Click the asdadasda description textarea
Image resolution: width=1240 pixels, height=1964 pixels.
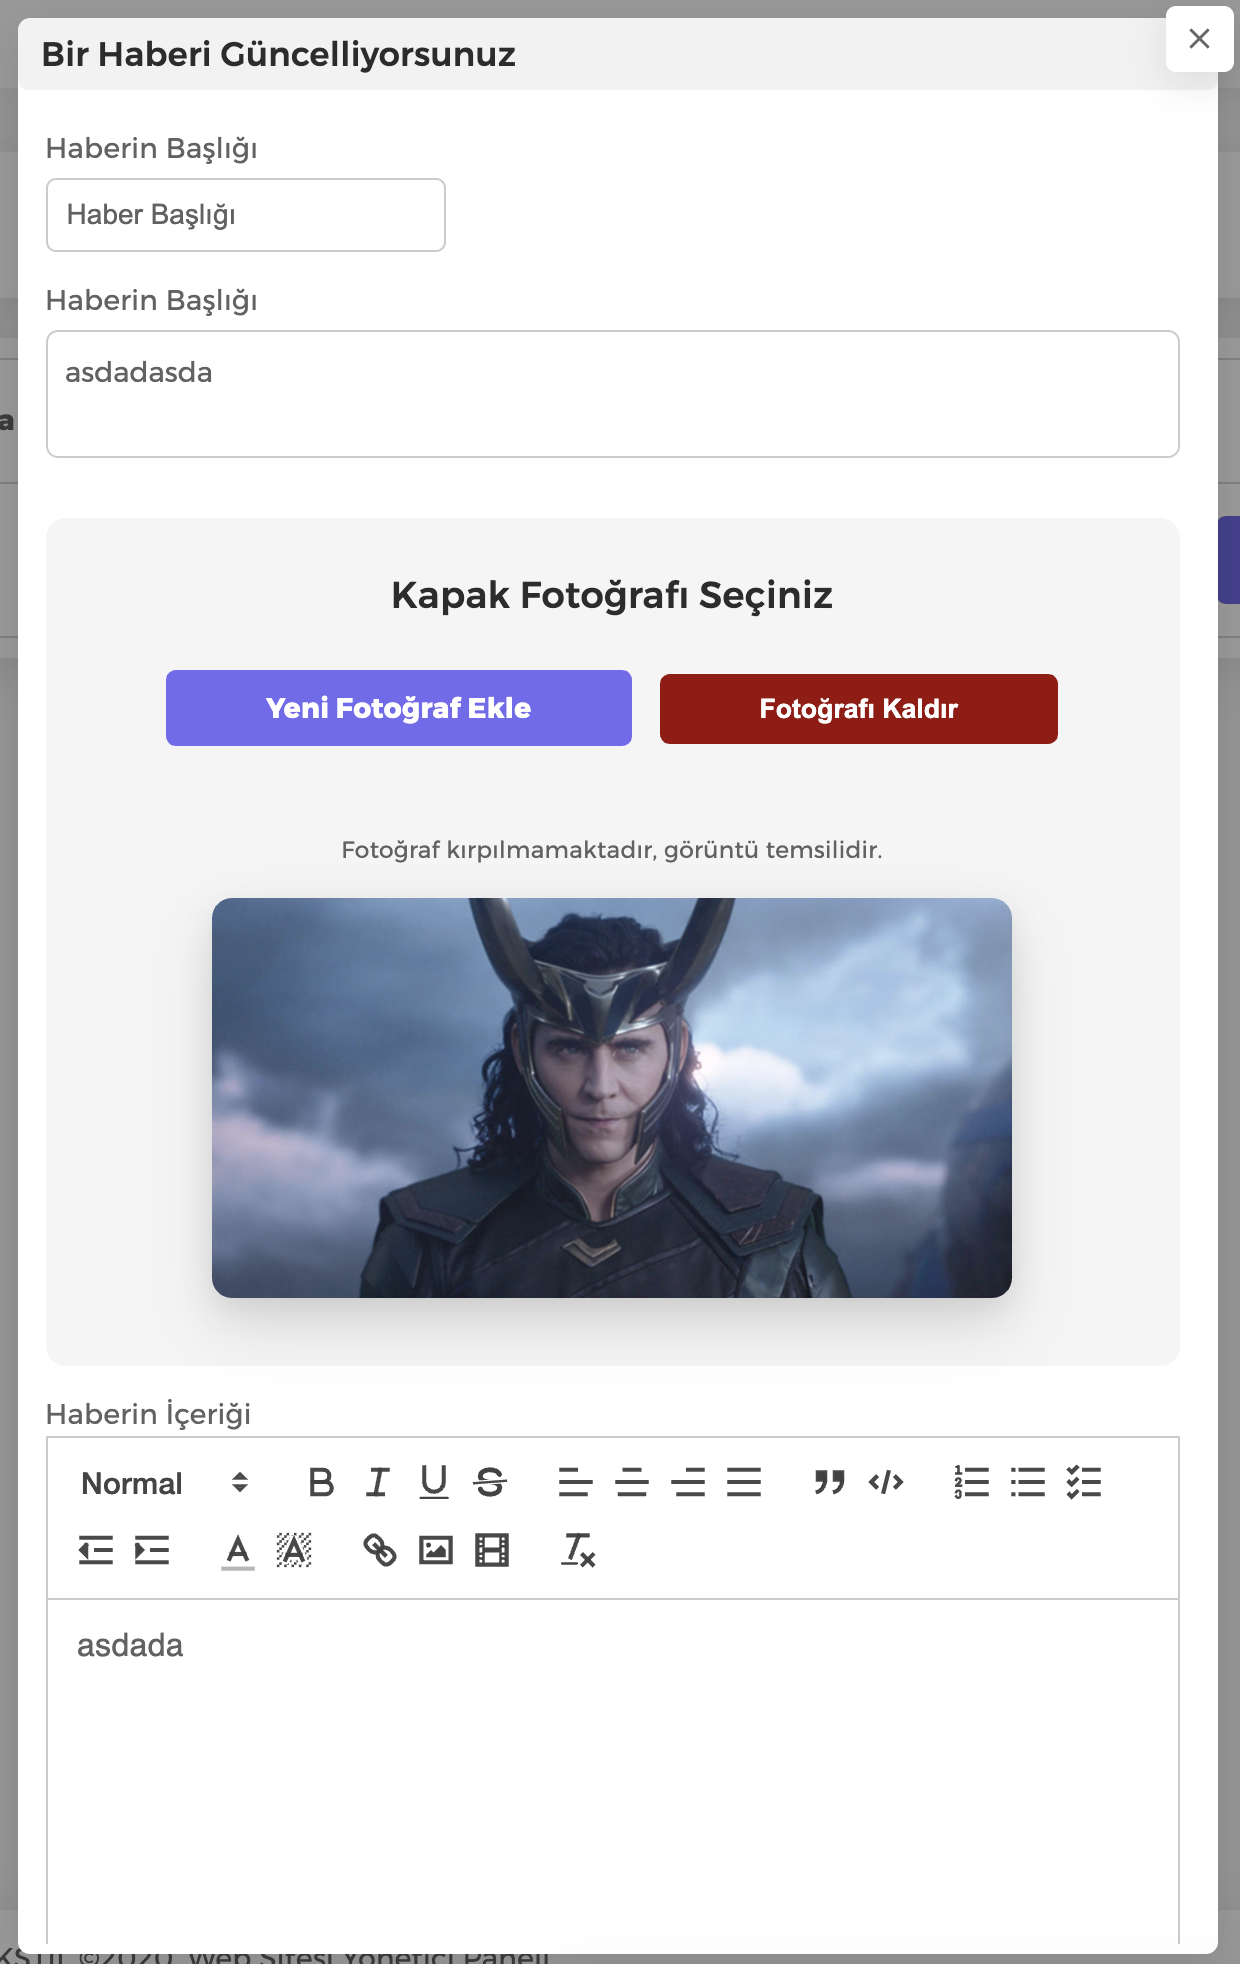pos(613,394)
